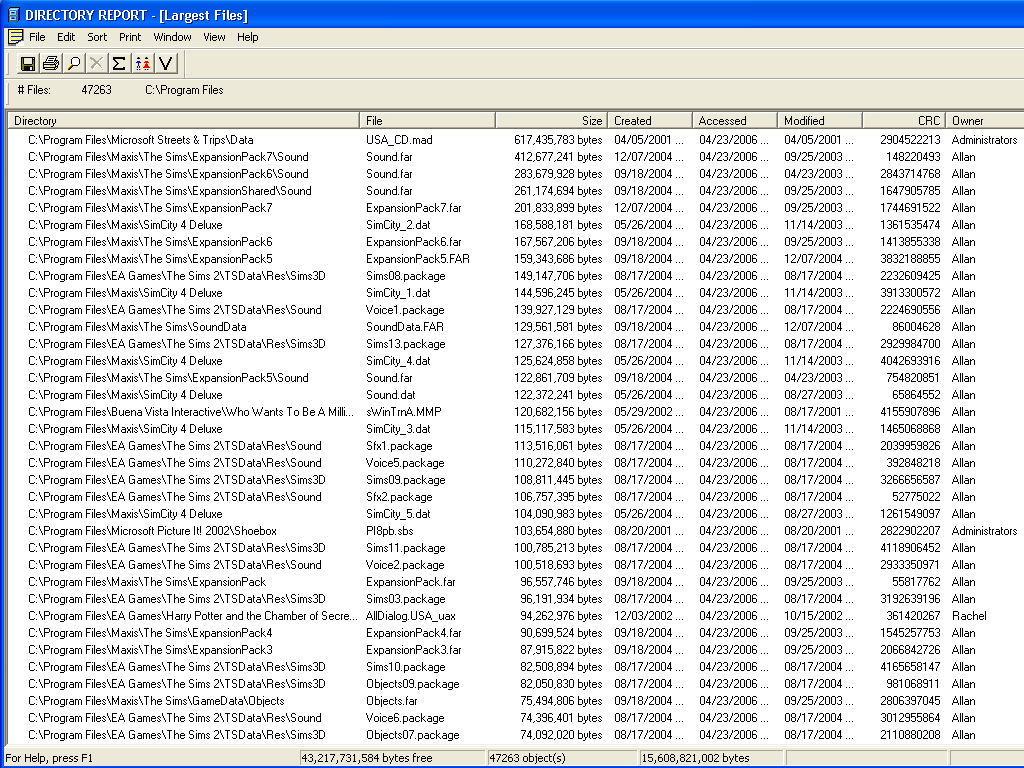The width and height of the screenshot is (1024, 768).
Task: Click the created date 12/03/2002
Action: point(649,616)
